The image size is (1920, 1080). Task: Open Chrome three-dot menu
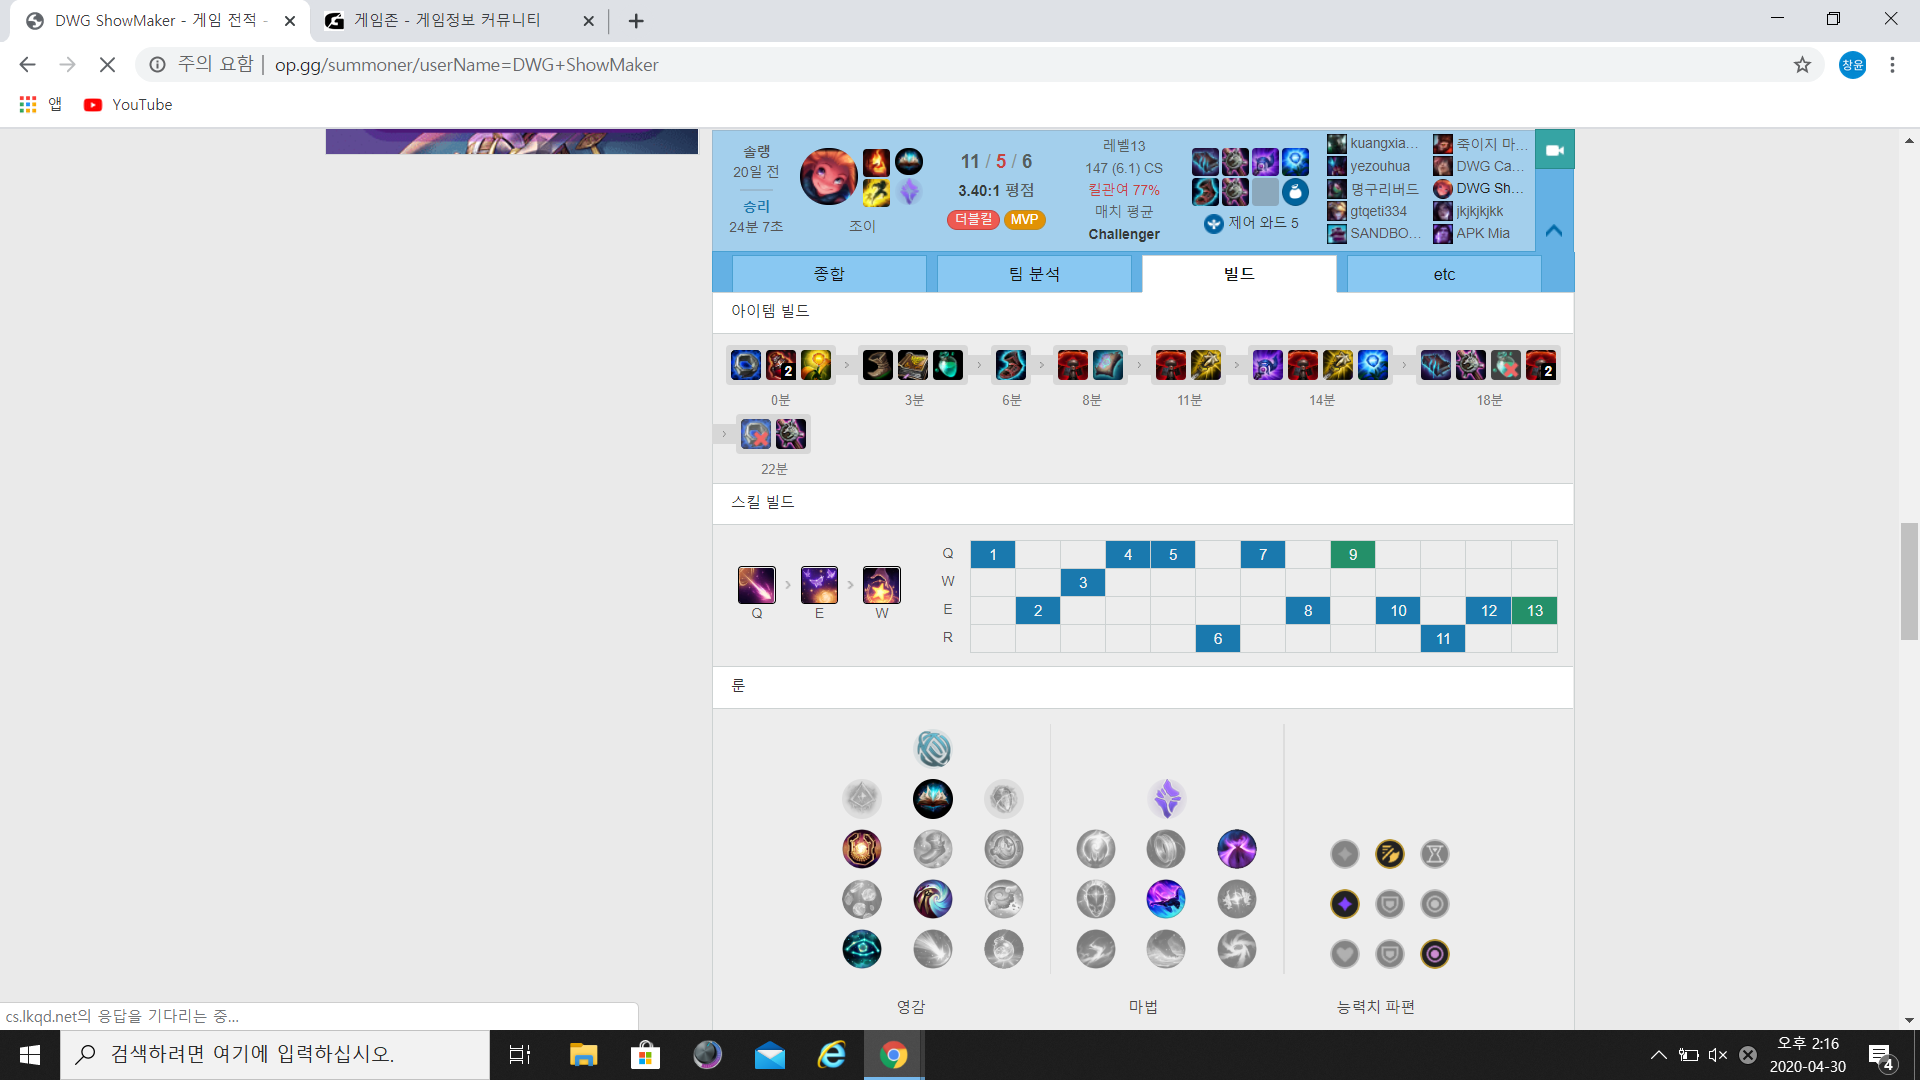(1892, 65)
